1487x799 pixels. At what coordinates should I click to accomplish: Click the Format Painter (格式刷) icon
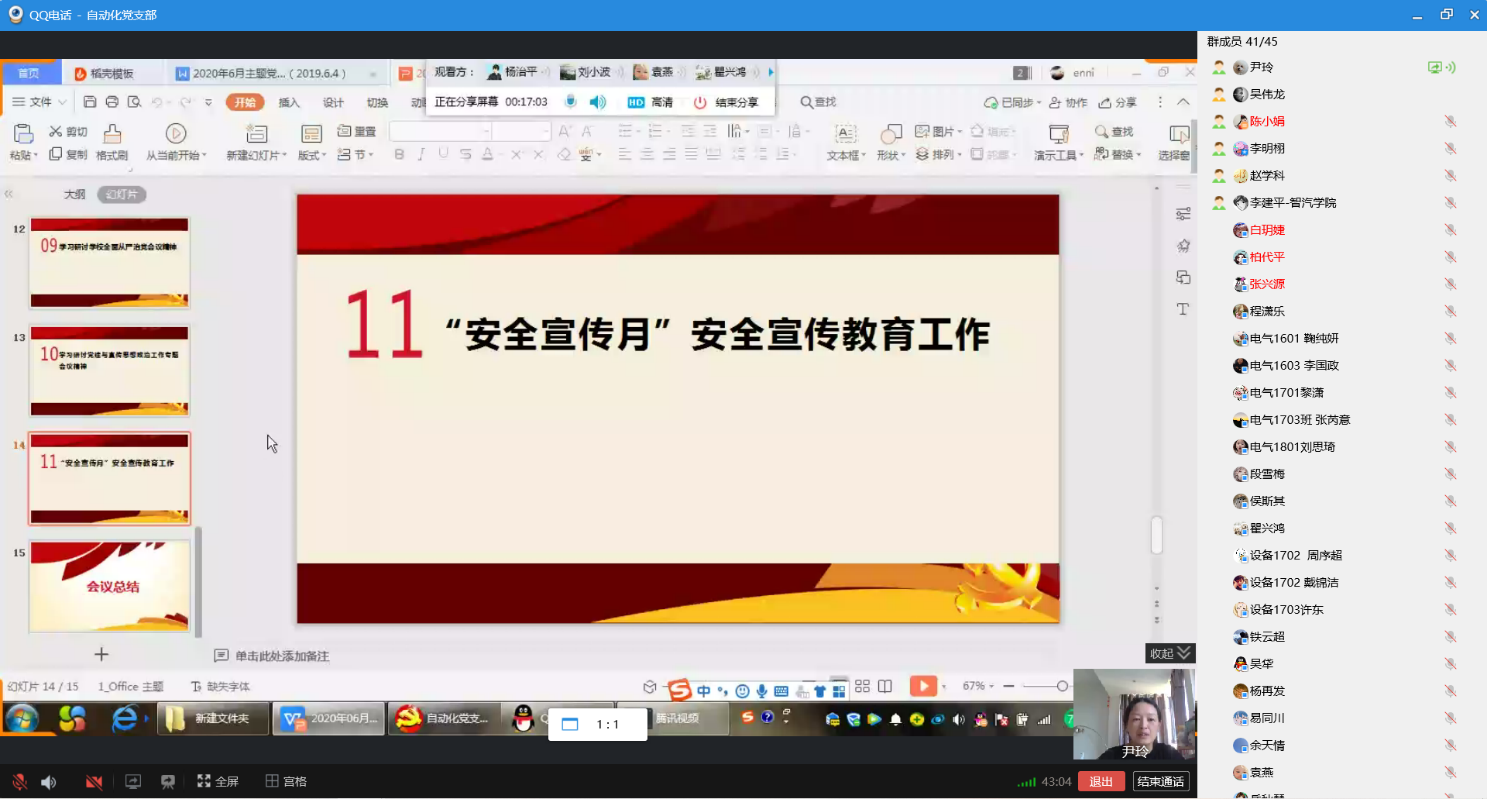[x=112, y=134]
